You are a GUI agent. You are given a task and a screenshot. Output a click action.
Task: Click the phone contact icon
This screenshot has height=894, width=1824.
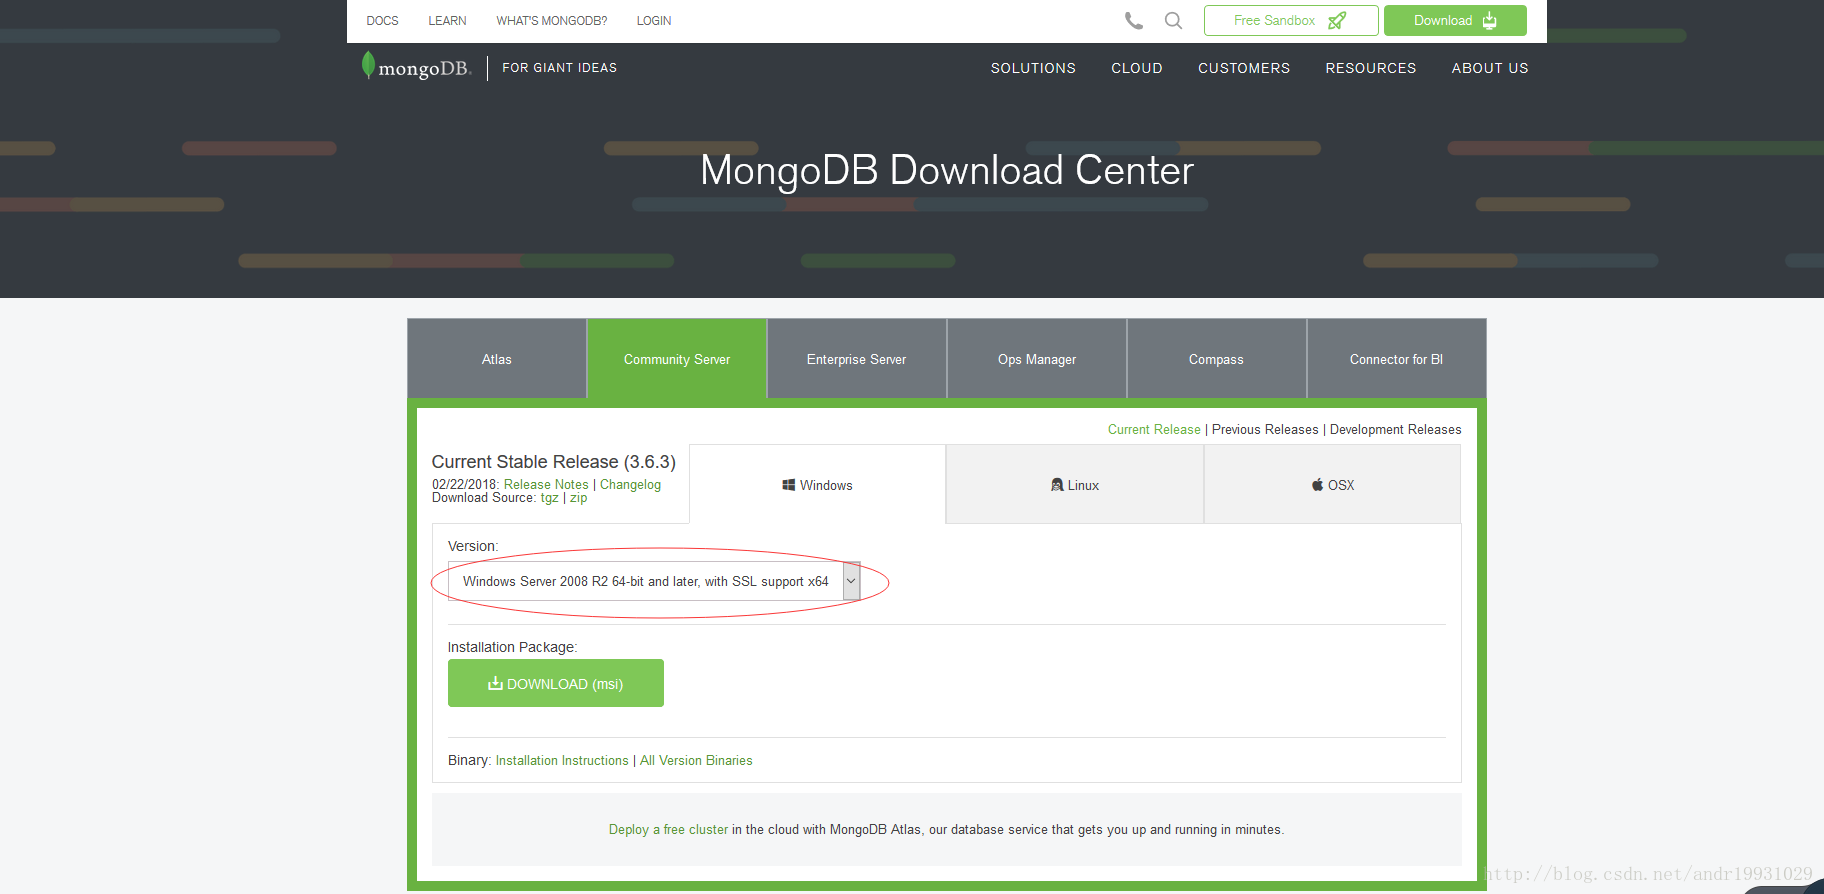[x=1134, y=20]
